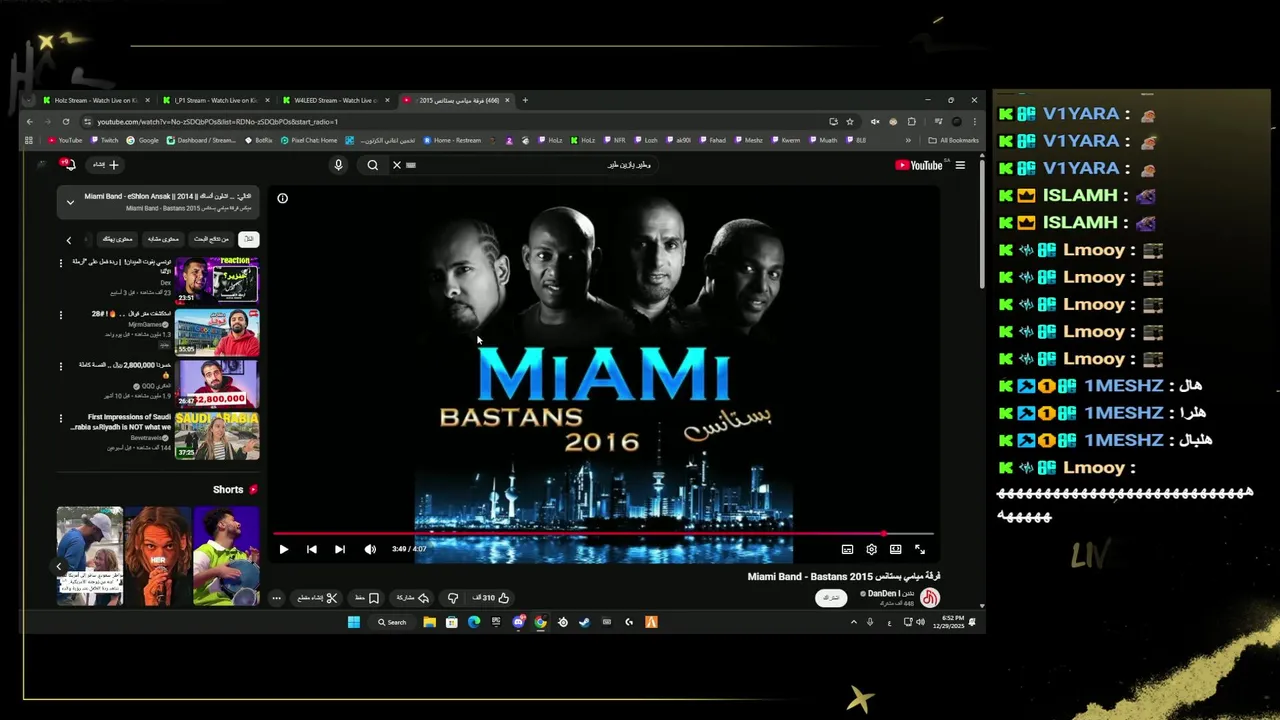The width and height of the screenshot is (1280, 720).
Task: Open Chrome three-dot menu
Action: (x=974, y=122)
